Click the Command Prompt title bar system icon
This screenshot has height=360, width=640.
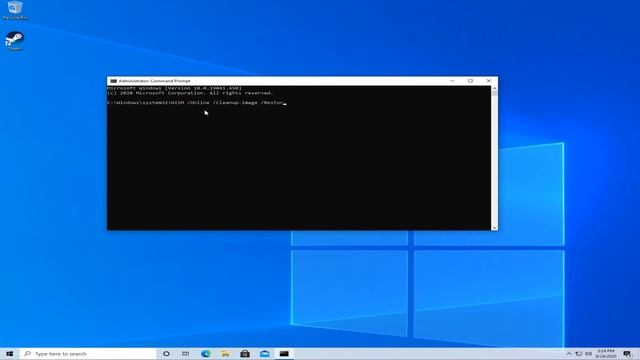coord(113,81)
